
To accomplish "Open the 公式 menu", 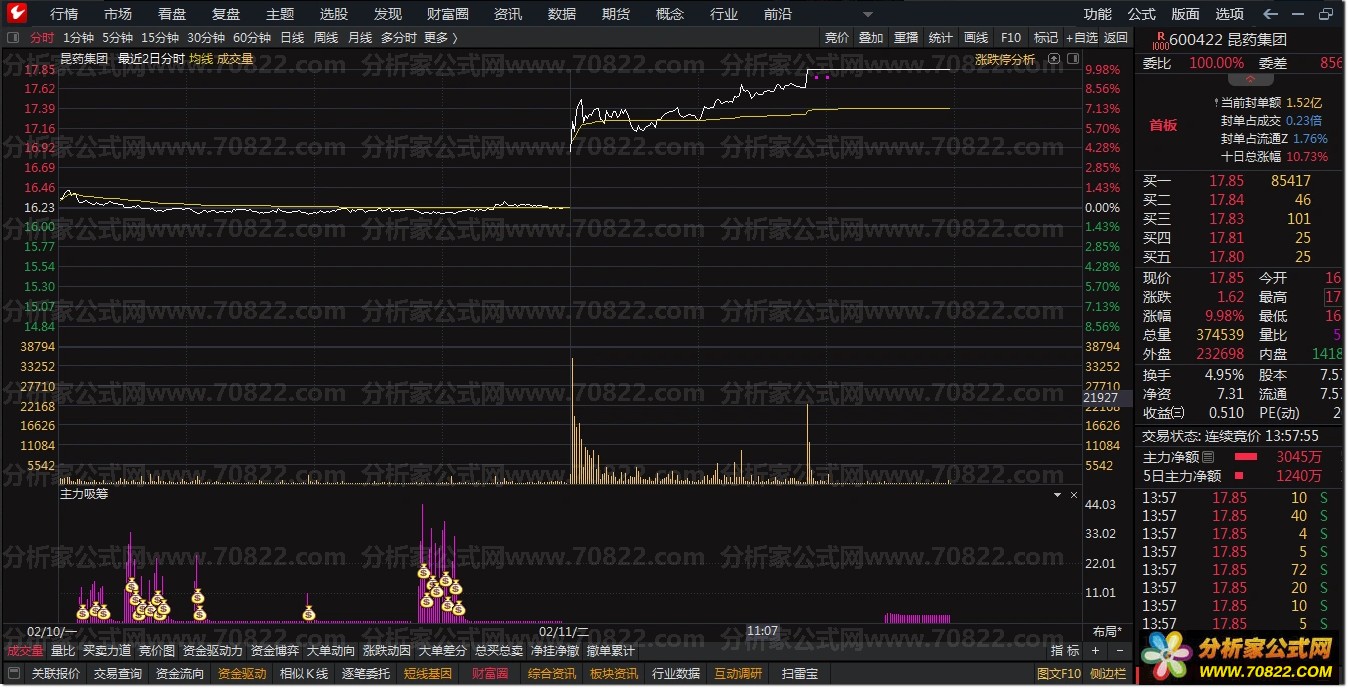I will tap(1142, 14).
